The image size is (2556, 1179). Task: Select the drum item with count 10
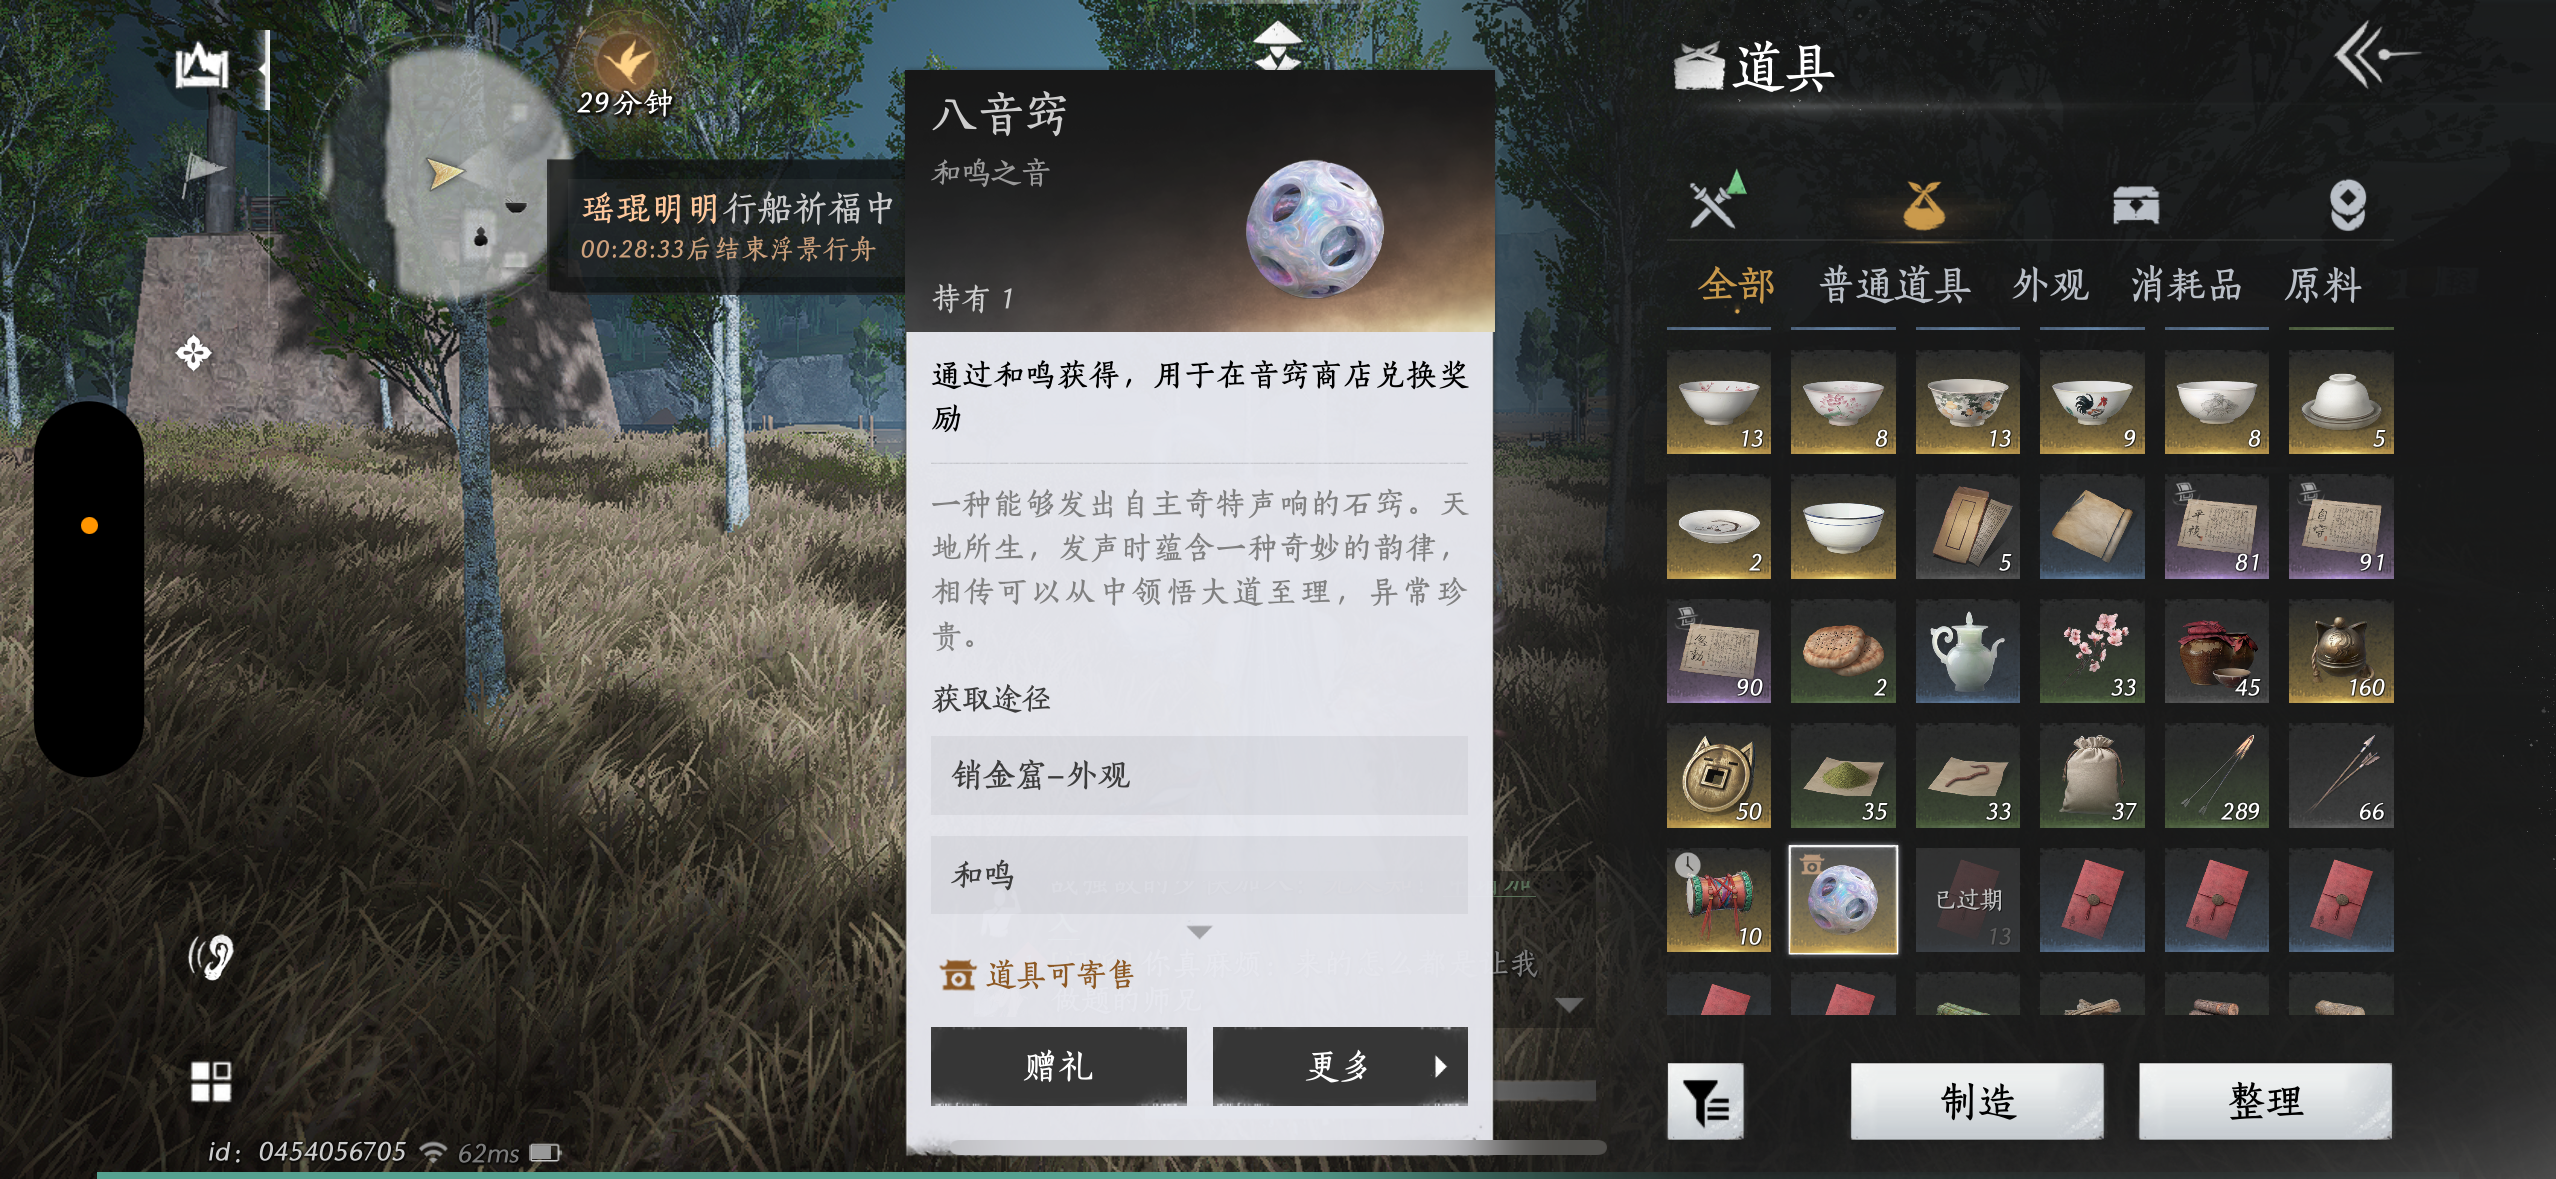(1718, 900)
